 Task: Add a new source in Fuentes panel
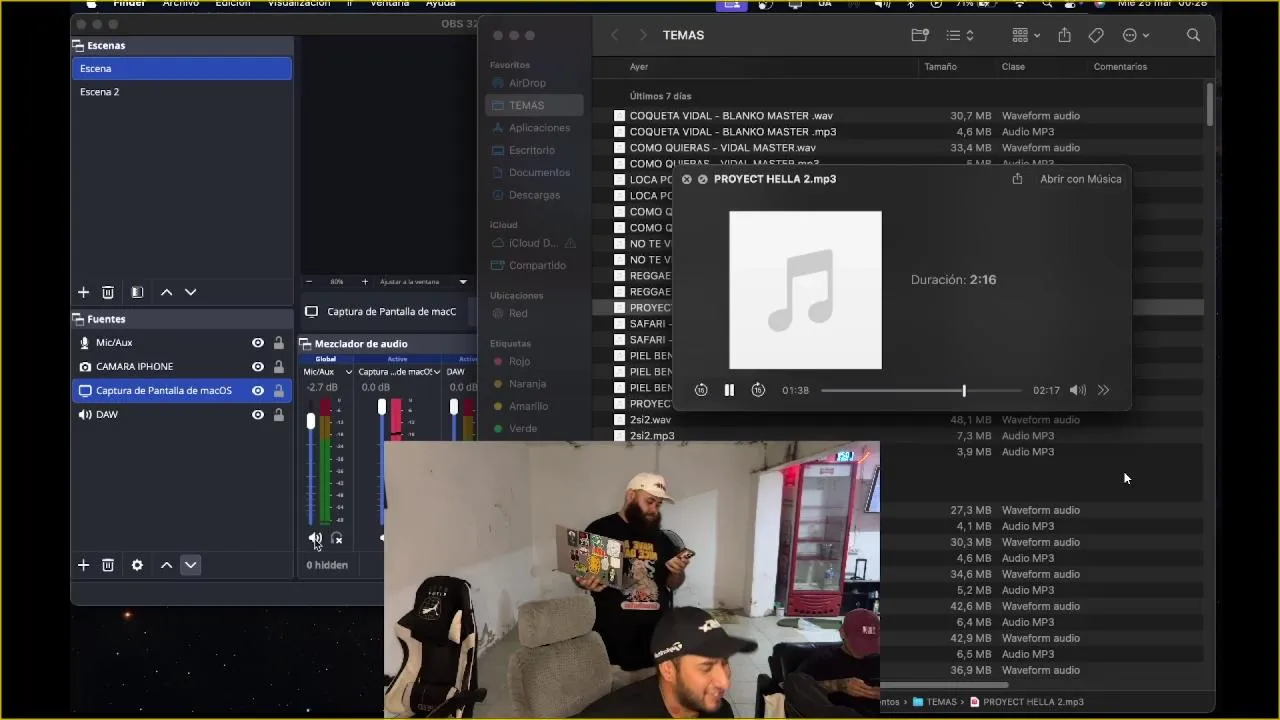[x=83, y=565]
